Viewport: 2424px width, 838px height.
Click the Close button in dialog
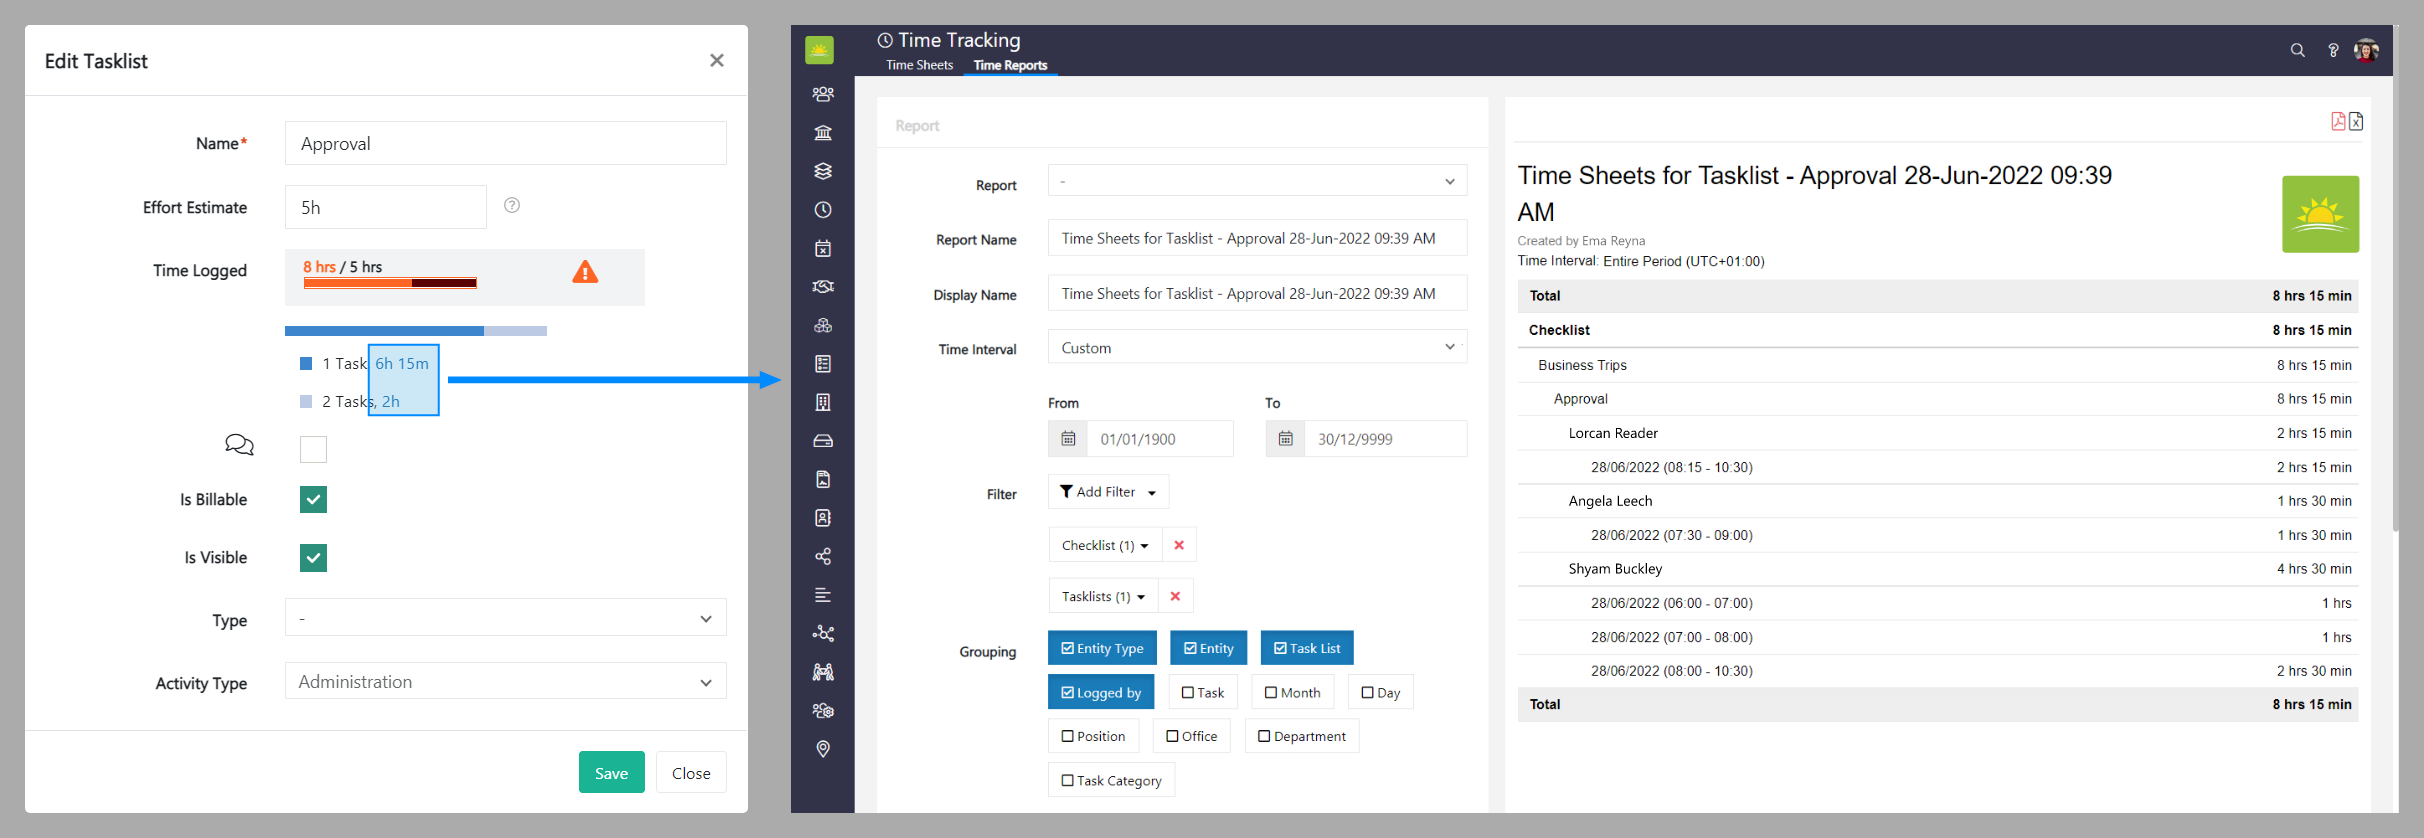coord(691,773)
